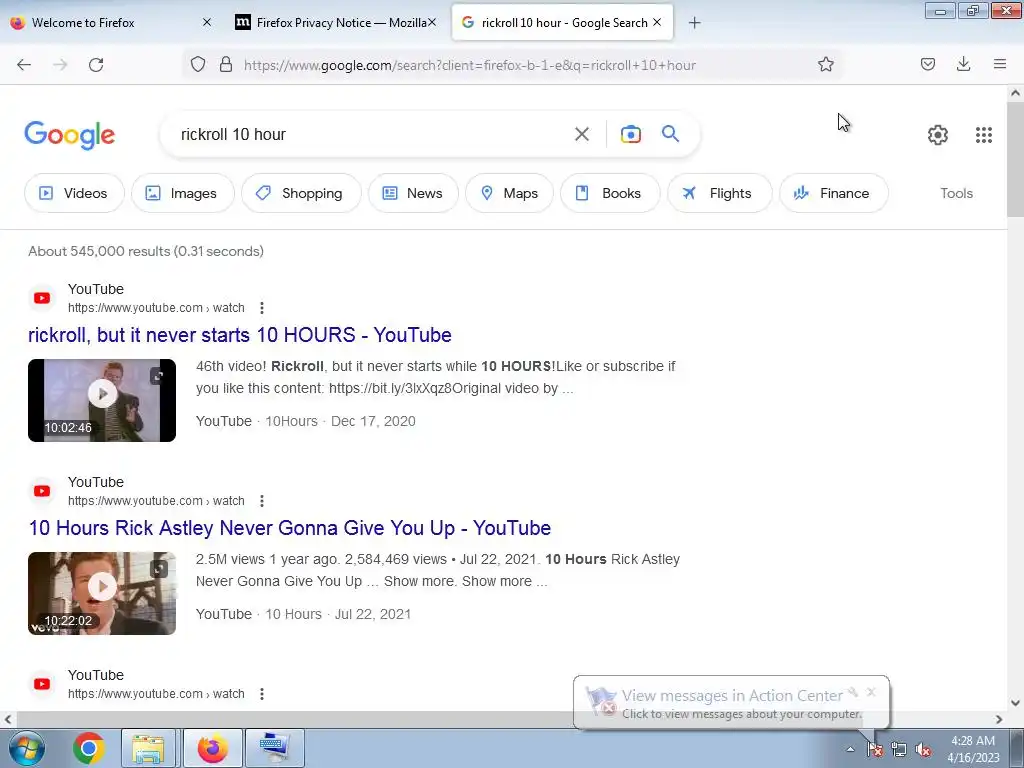The image size is (1024, 768).
Task: Close the Action Center notification balloon
Action: coord(871,692)
